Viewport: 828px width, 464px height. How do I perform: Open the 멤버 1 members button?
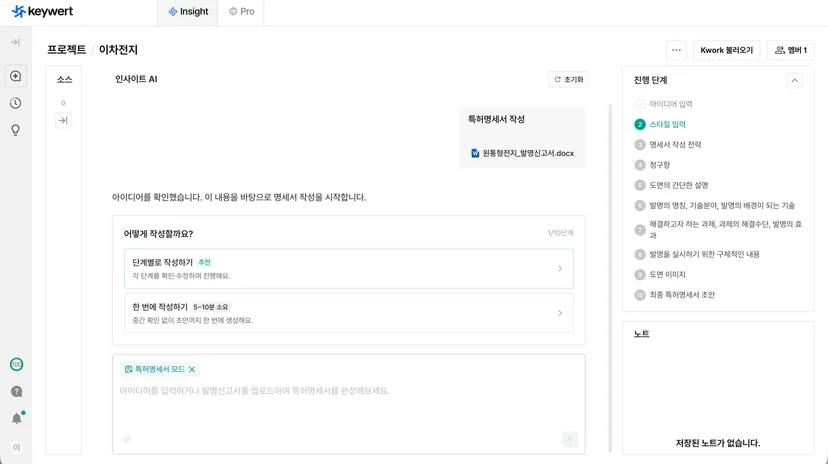[x=791, y=50]
